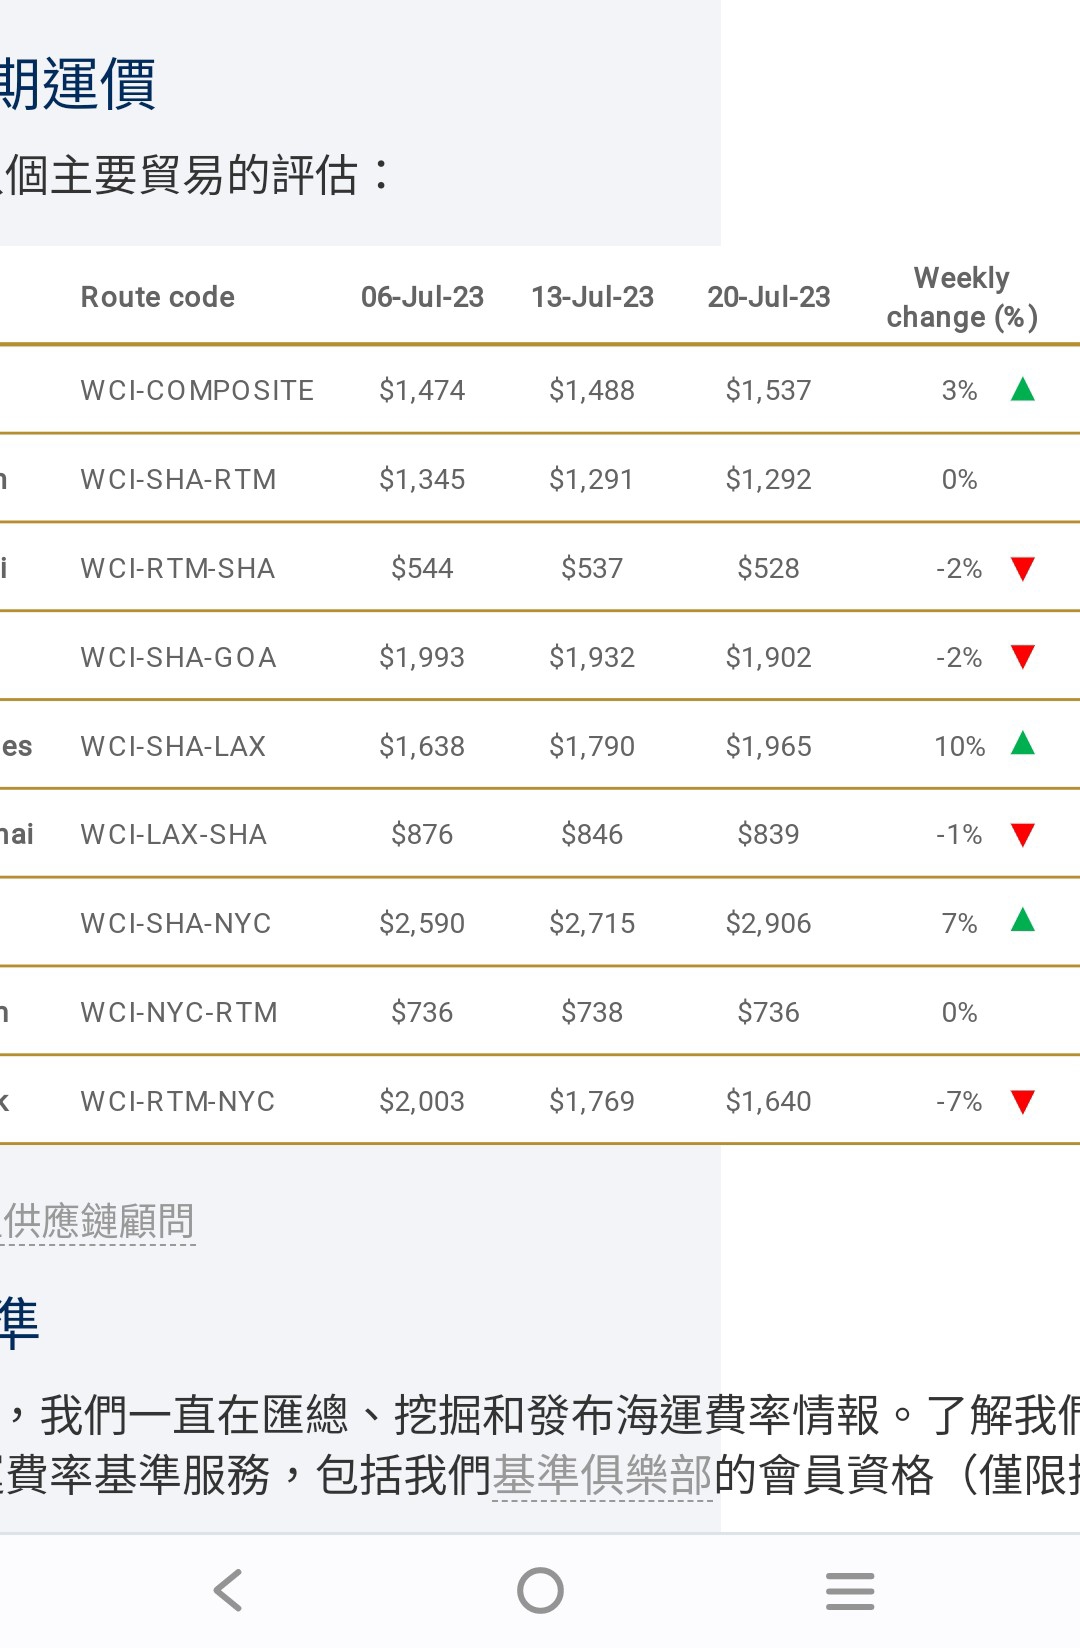This screenshot has height=1648, width=1080.
Task: Tap the Android back navigation button
Action: [x=229, y=1590]
